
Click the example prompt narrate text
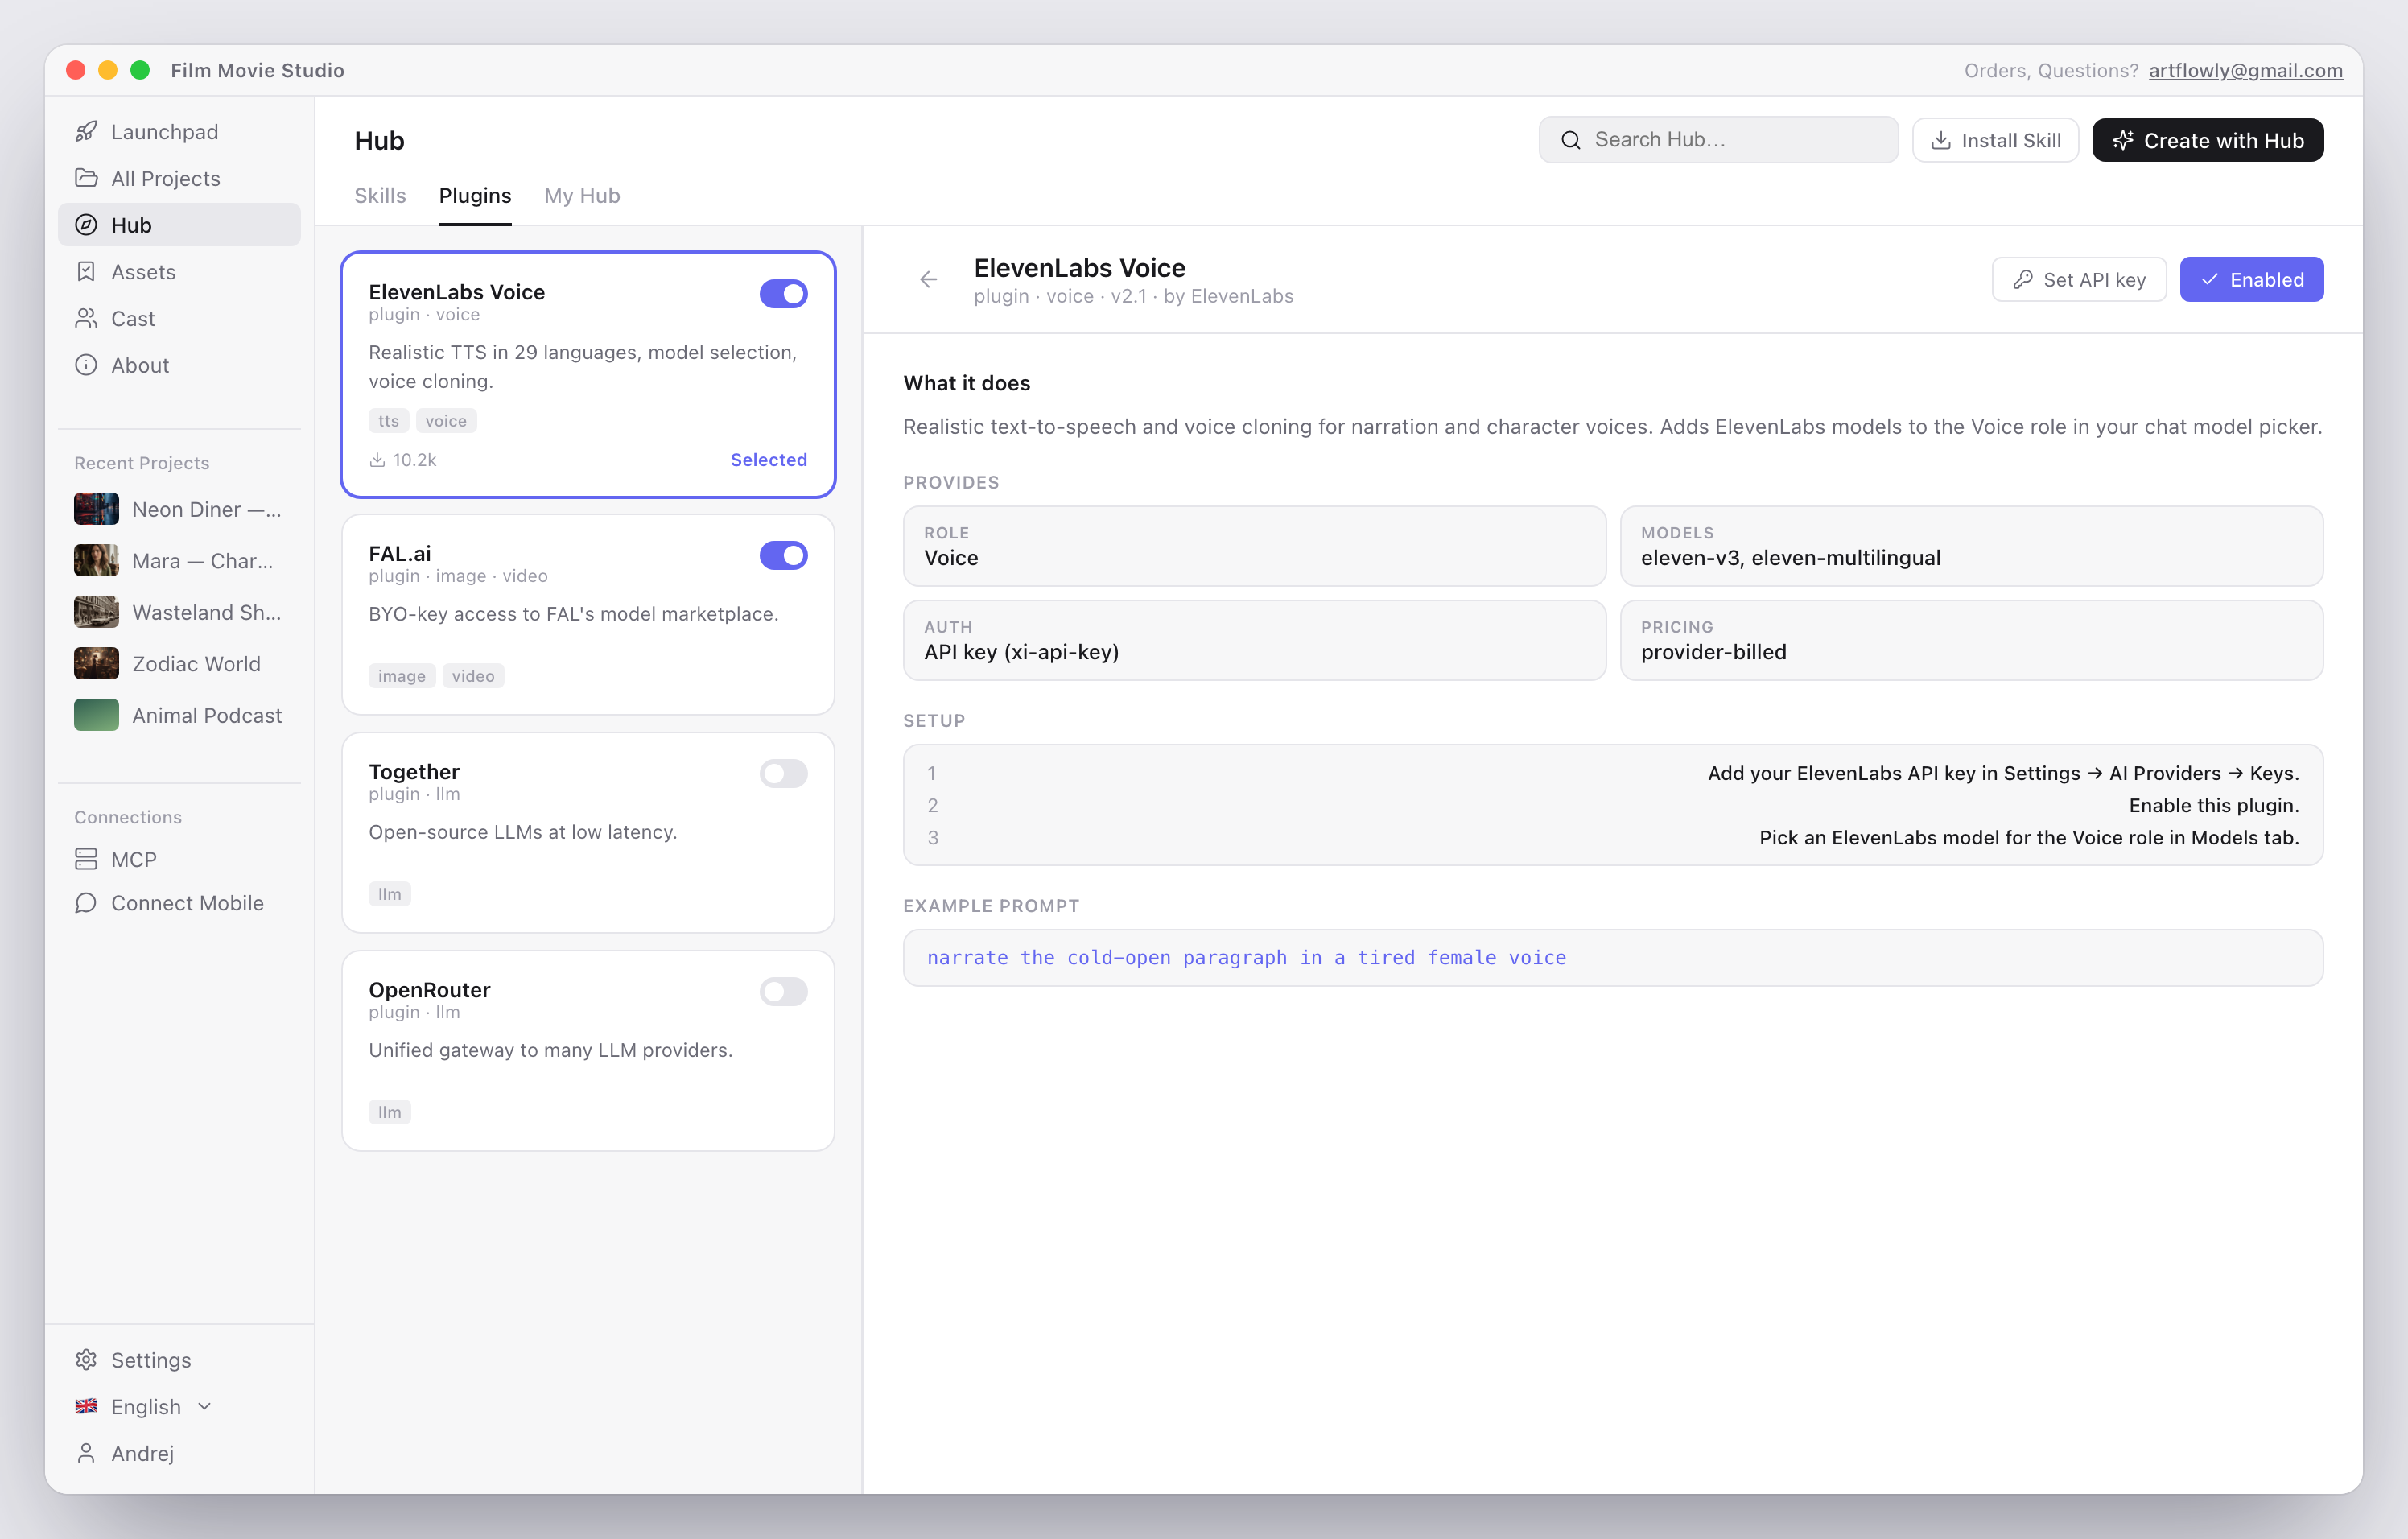pos(1246,958)
